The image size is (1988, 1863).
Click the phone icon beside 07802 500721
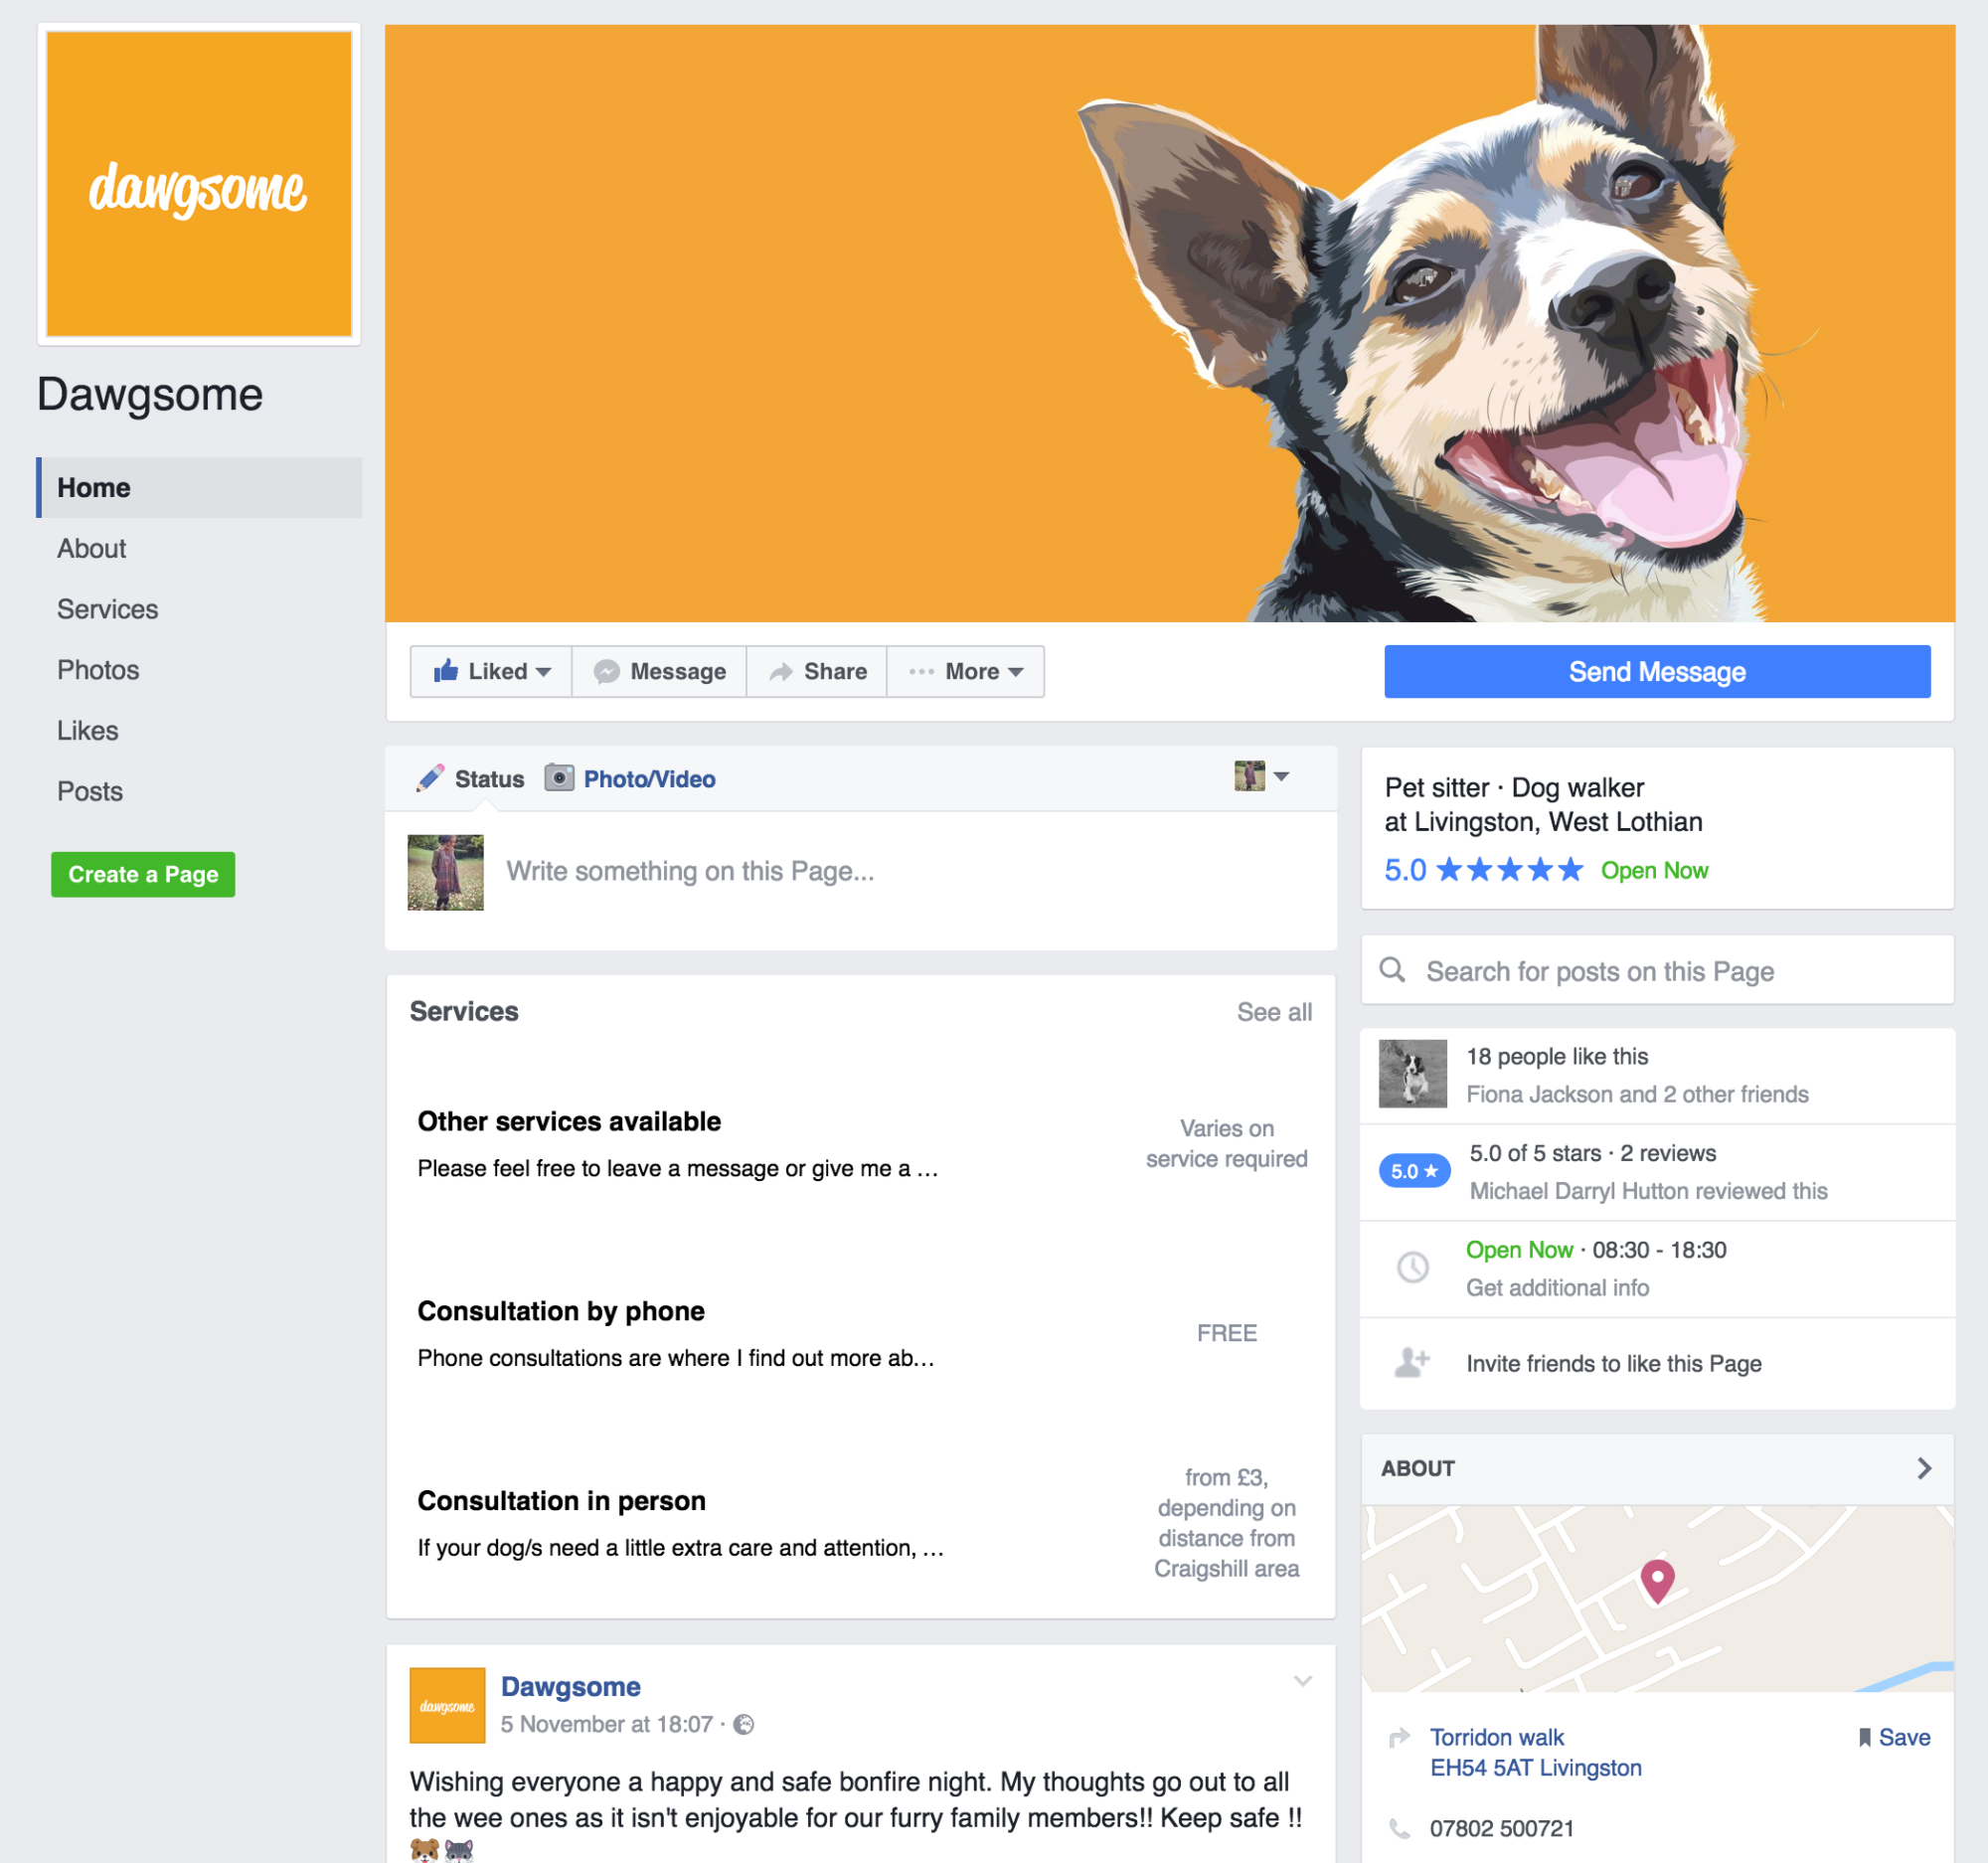tap(1400, 1829)
